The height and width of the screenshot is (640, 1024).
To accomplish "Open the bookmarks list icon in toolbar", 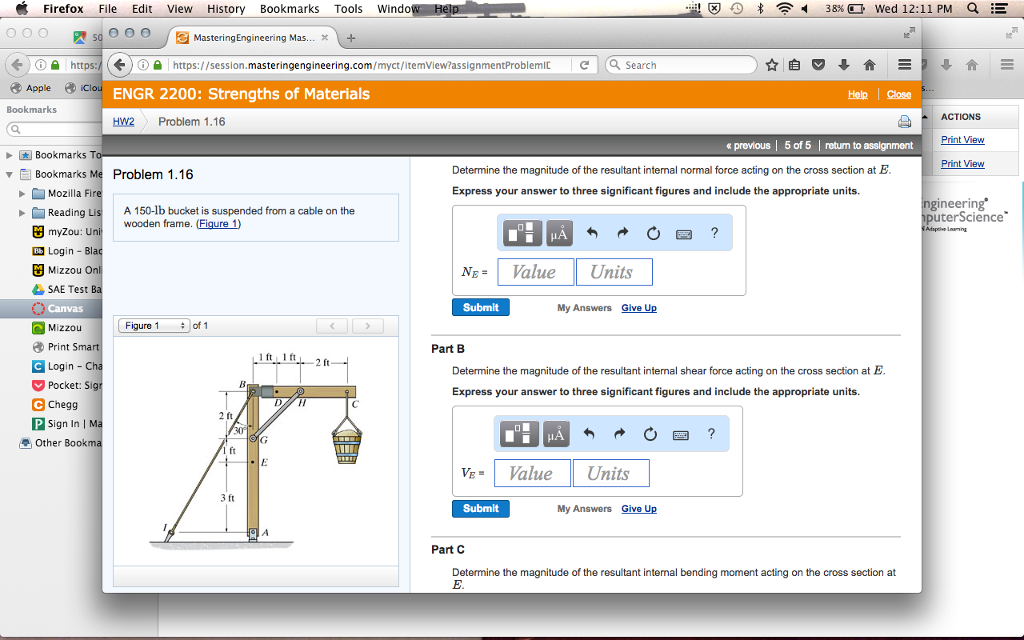I will coord(794,65).
